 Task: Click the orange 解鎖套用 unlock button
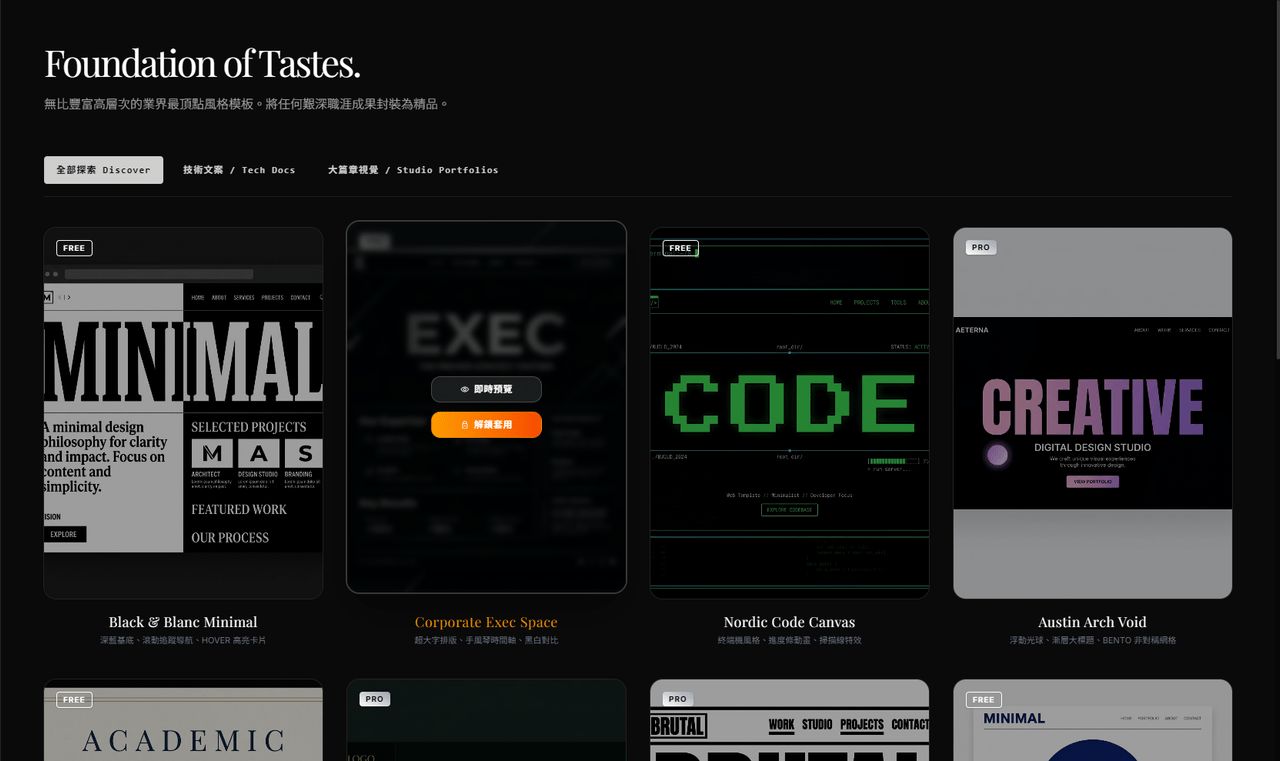tap(486, 425)
